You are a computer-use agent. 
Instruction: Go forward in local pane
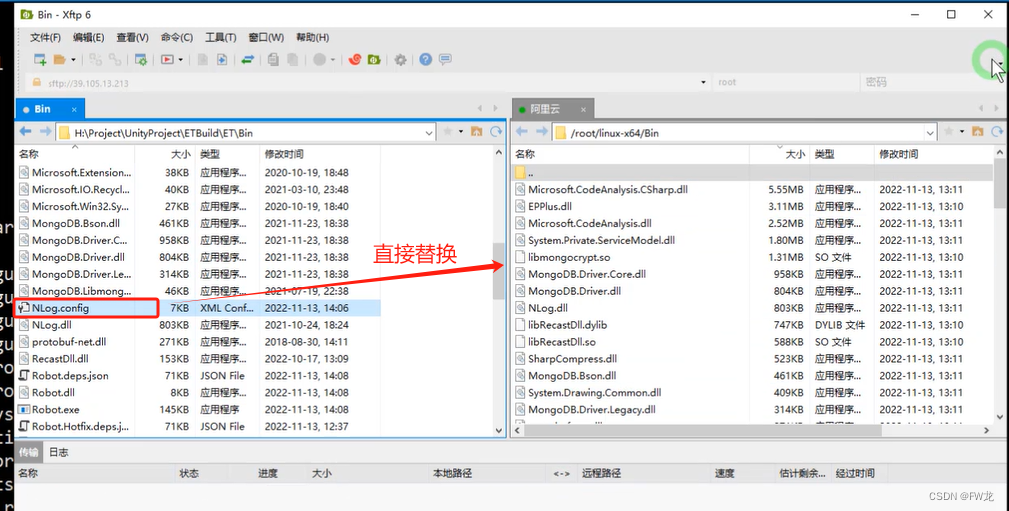45,132
